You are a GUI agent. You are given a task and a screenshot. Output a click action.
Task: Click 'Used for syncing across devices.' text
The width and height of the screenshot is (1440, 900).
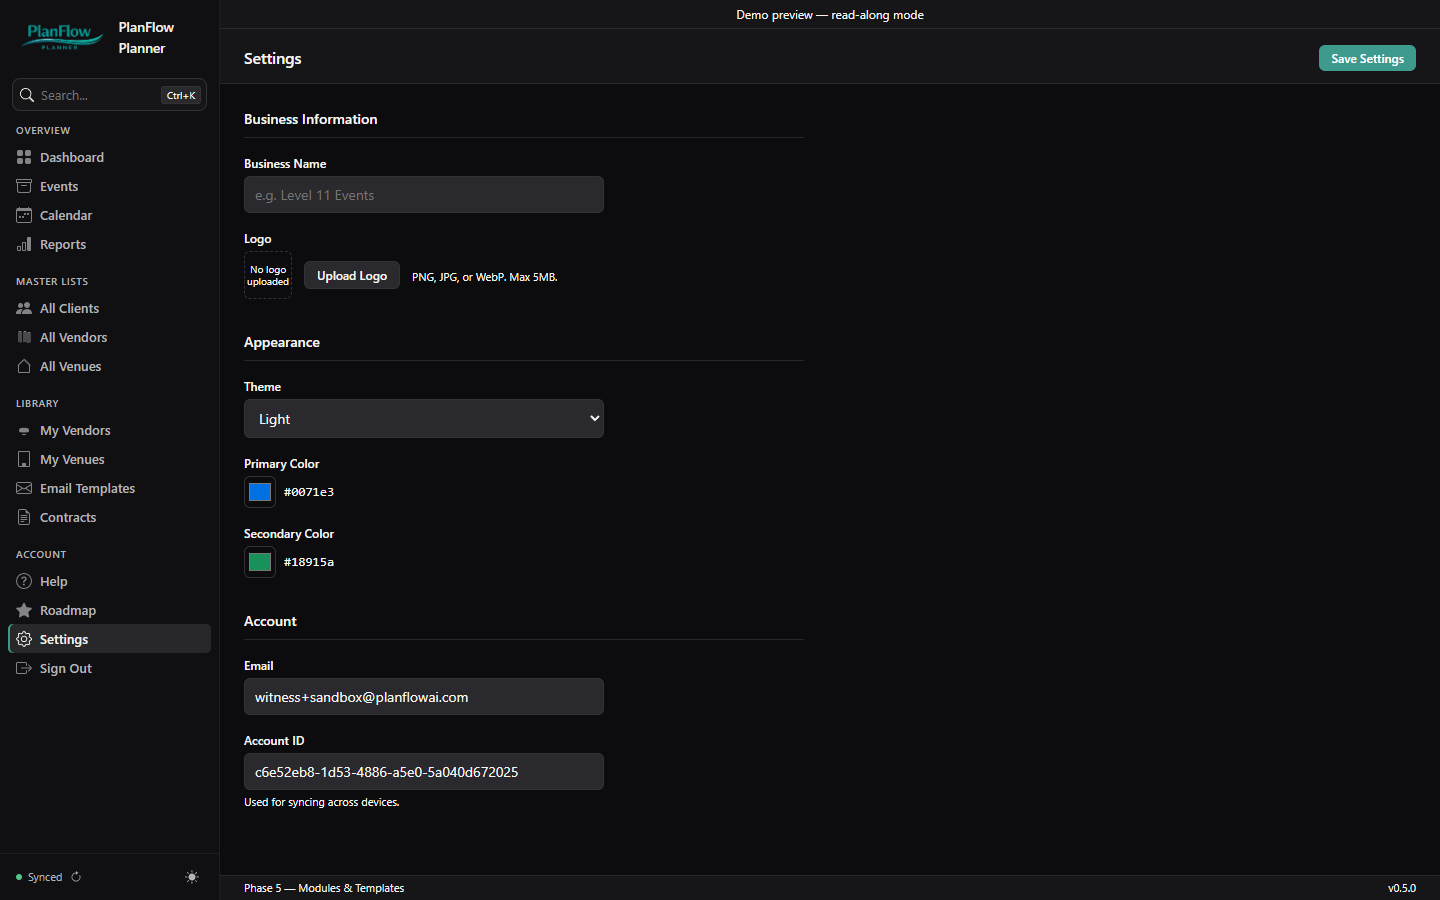pyautogui.click(x=322, y=802)
